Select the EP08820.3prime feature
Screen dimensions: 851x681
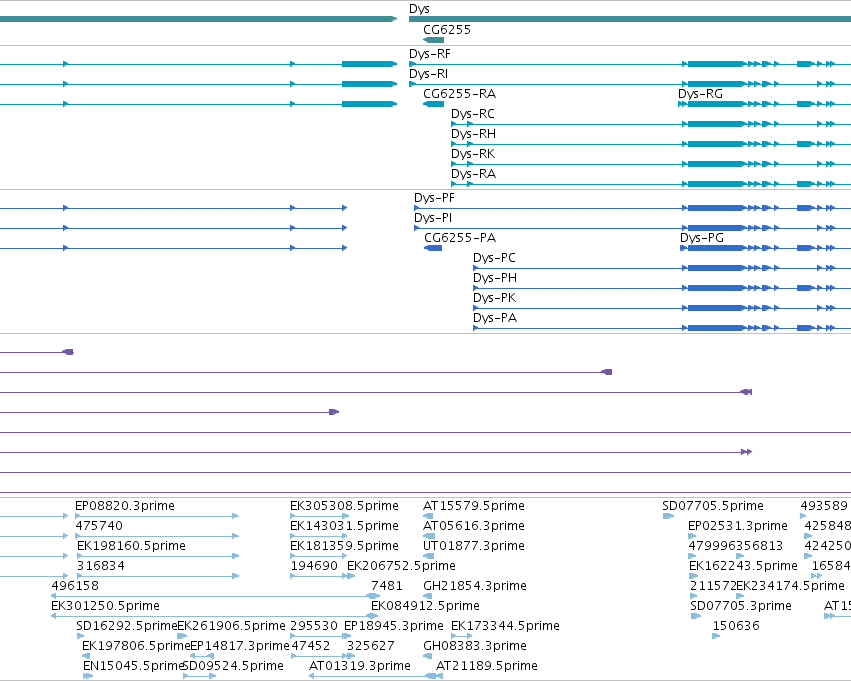point(125,506)
